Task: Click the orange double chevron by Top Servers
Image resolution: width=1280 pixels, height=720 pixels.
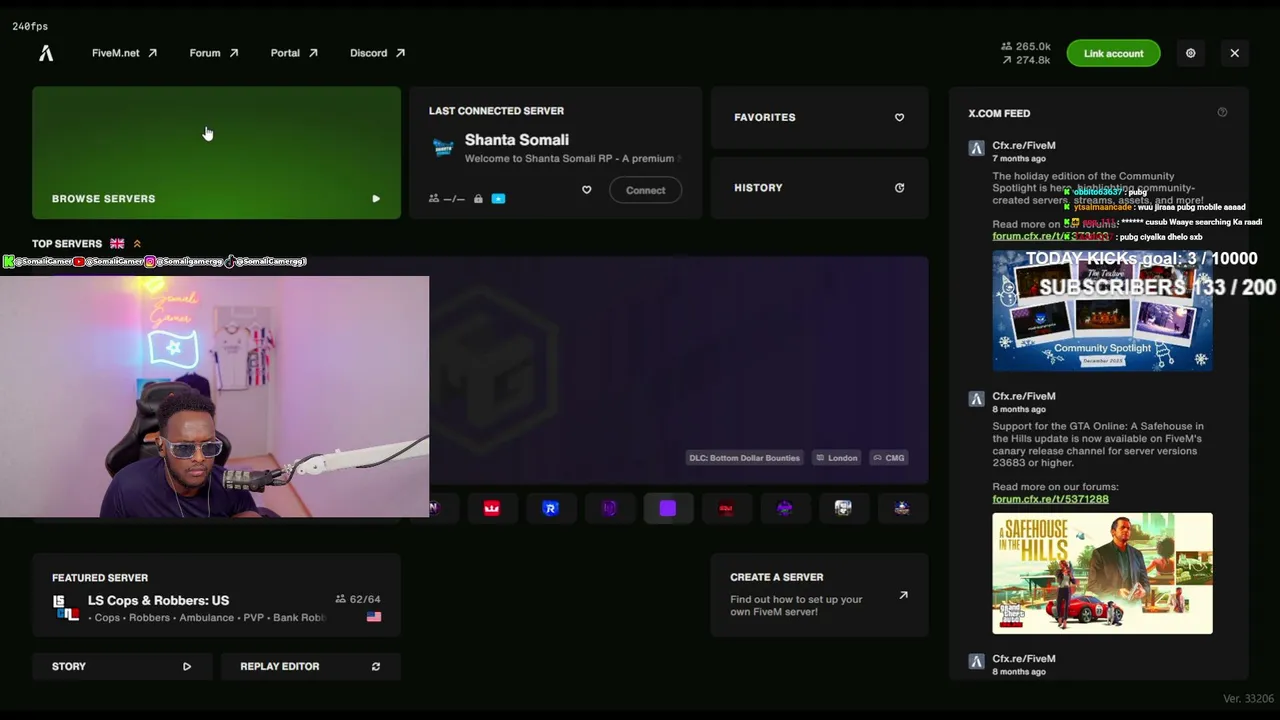Action: pos(137,244)
